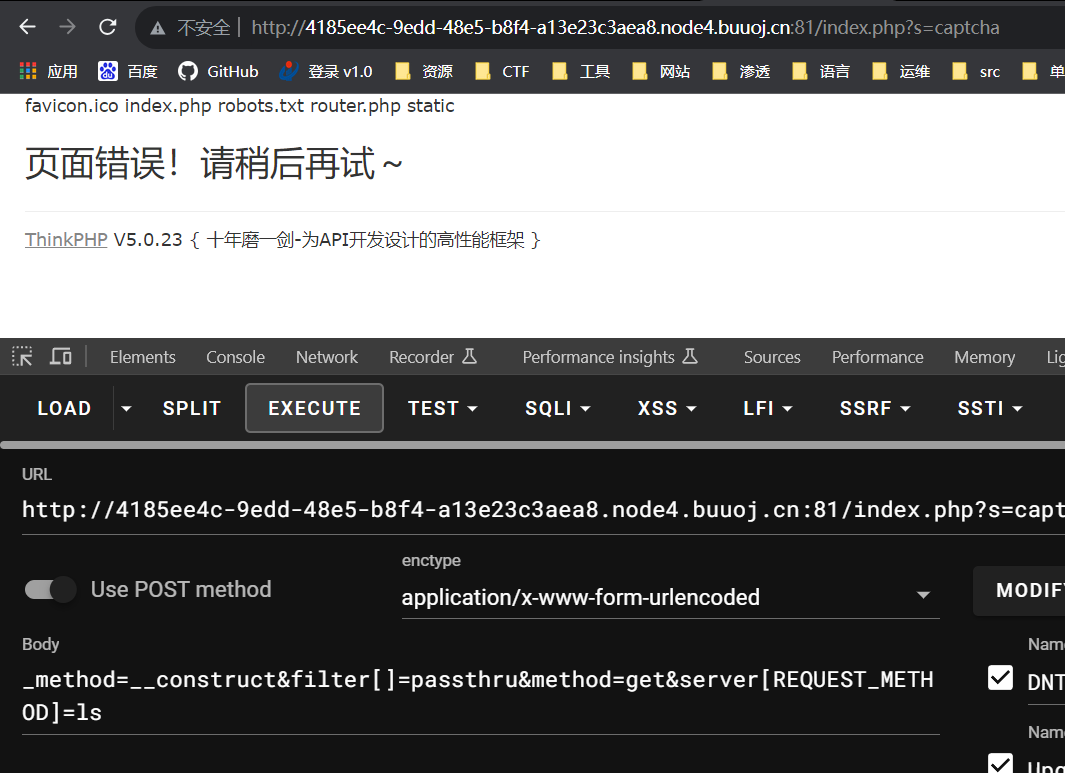Open the XSS dropdown menu
Image resolution: width=1065 pixels, height=773 pixels.
pyautogui.click(x=667, y=408)
